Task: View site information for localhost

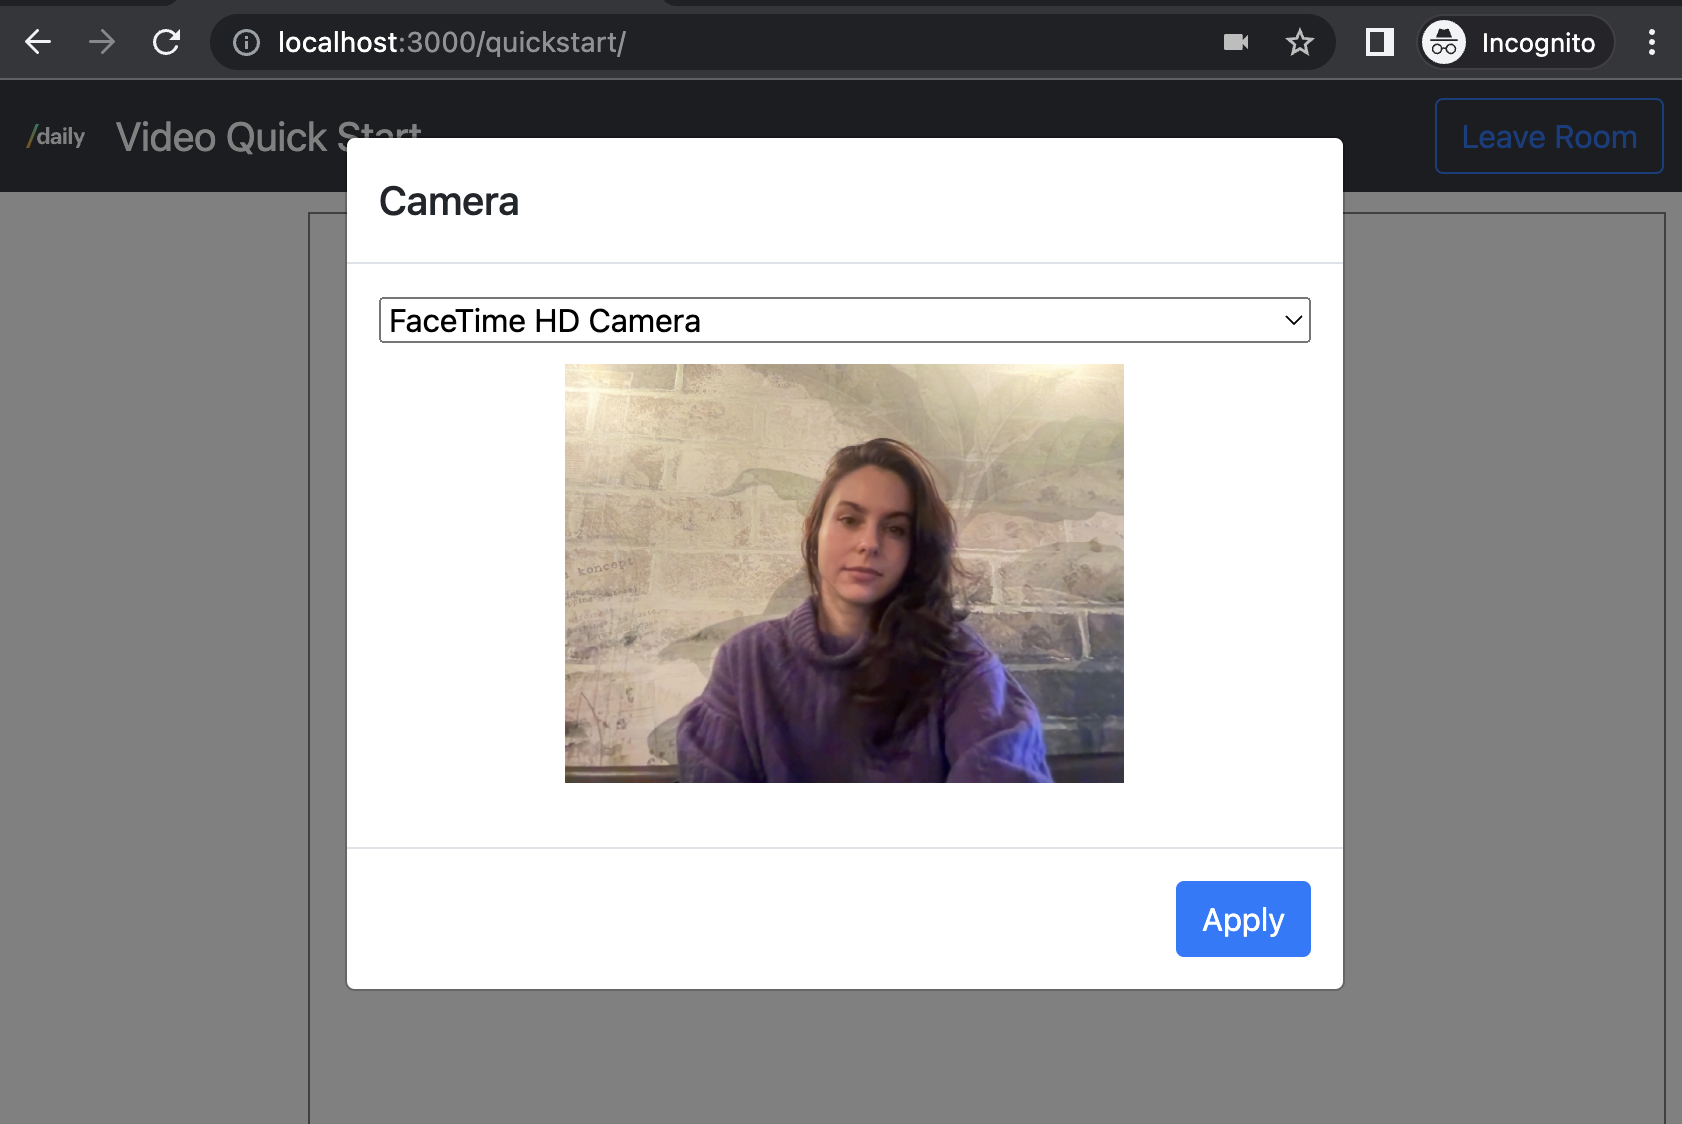Action: pos(245,42)
